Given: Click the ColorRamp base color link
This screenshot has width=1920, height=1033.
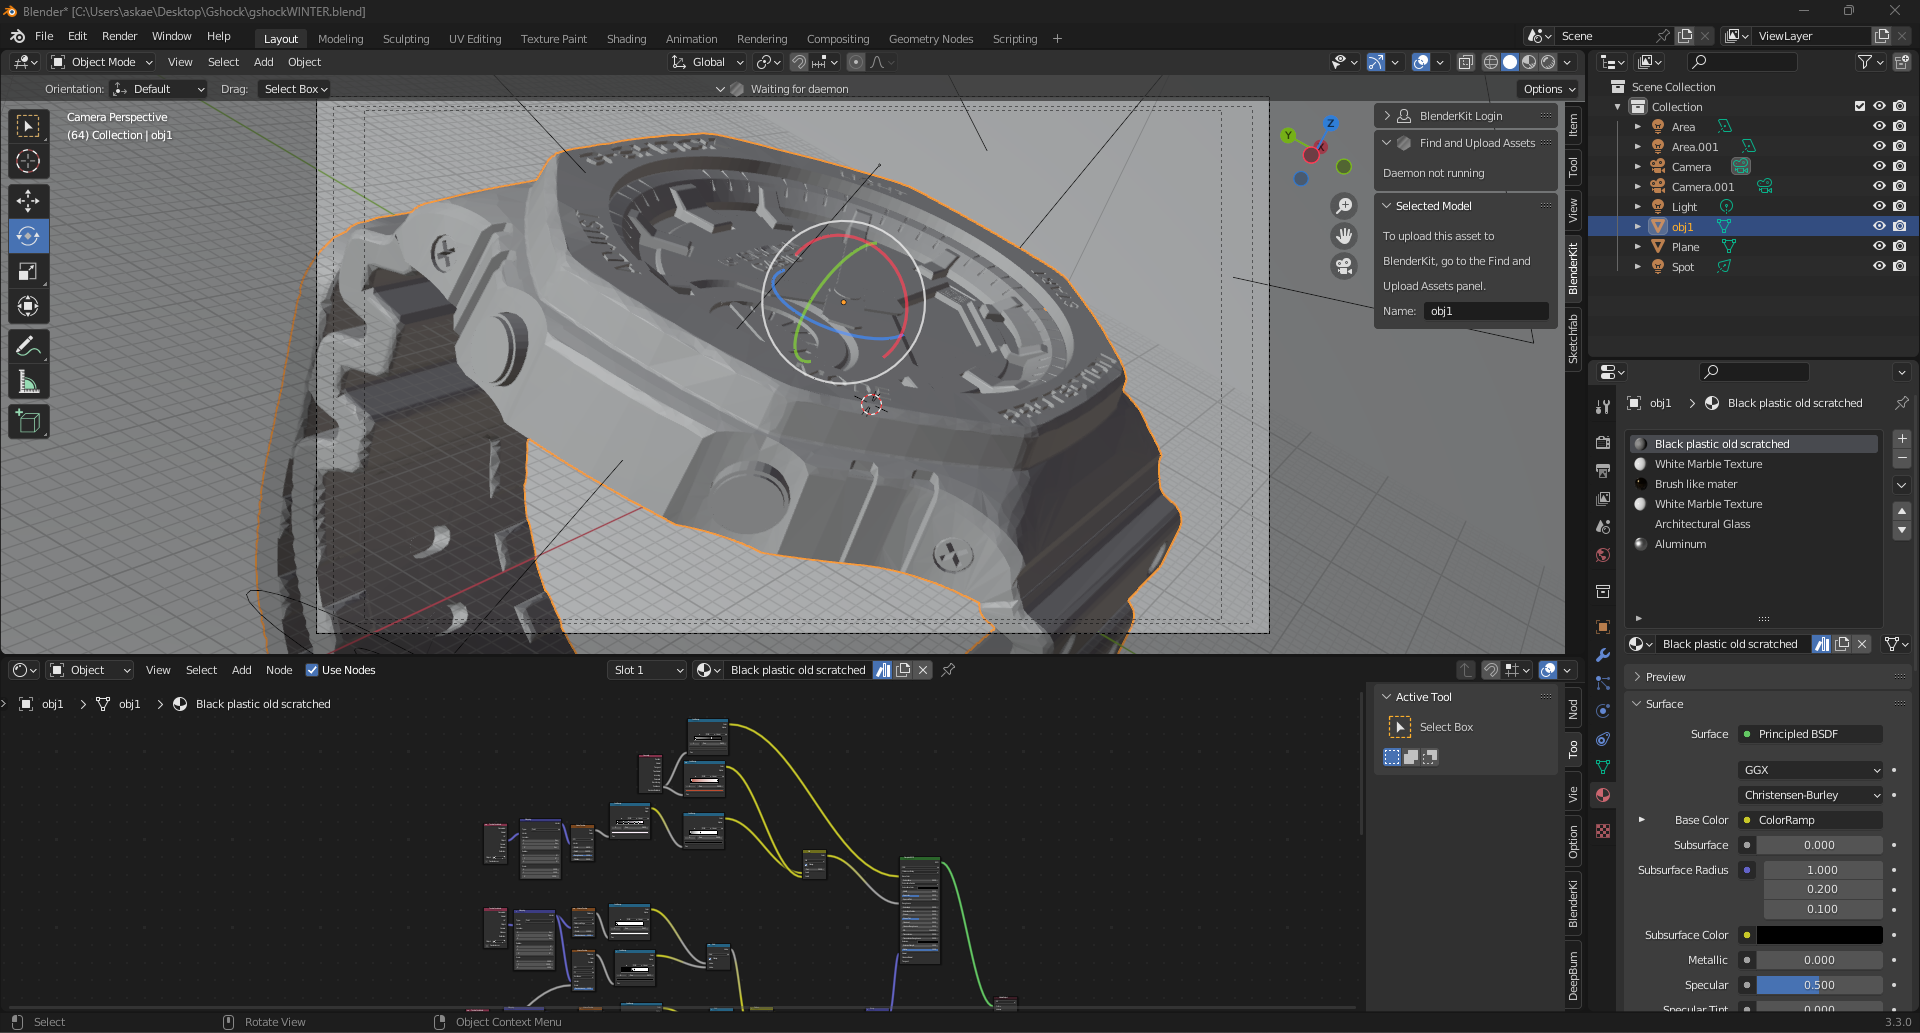Looking at the screenshot, I should click(x=1811, y=820).
